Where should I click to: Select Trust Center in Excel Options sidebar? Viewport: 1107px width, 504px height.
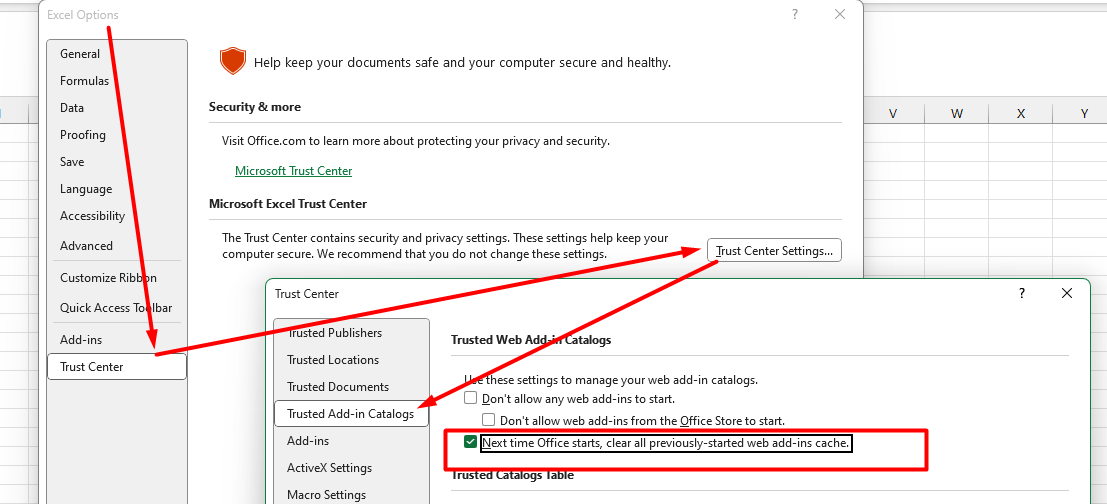click(x=117, y=366)
